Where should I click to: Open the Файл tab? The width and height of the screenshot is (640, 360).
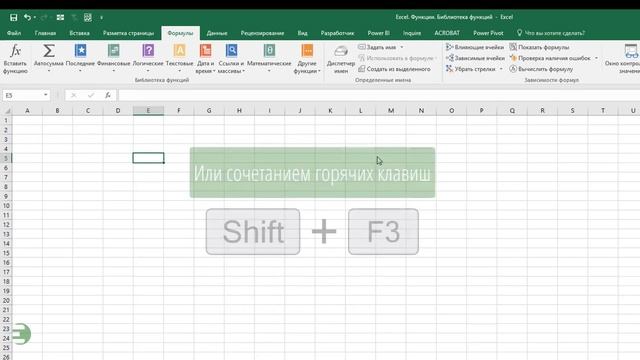point(14,33)
